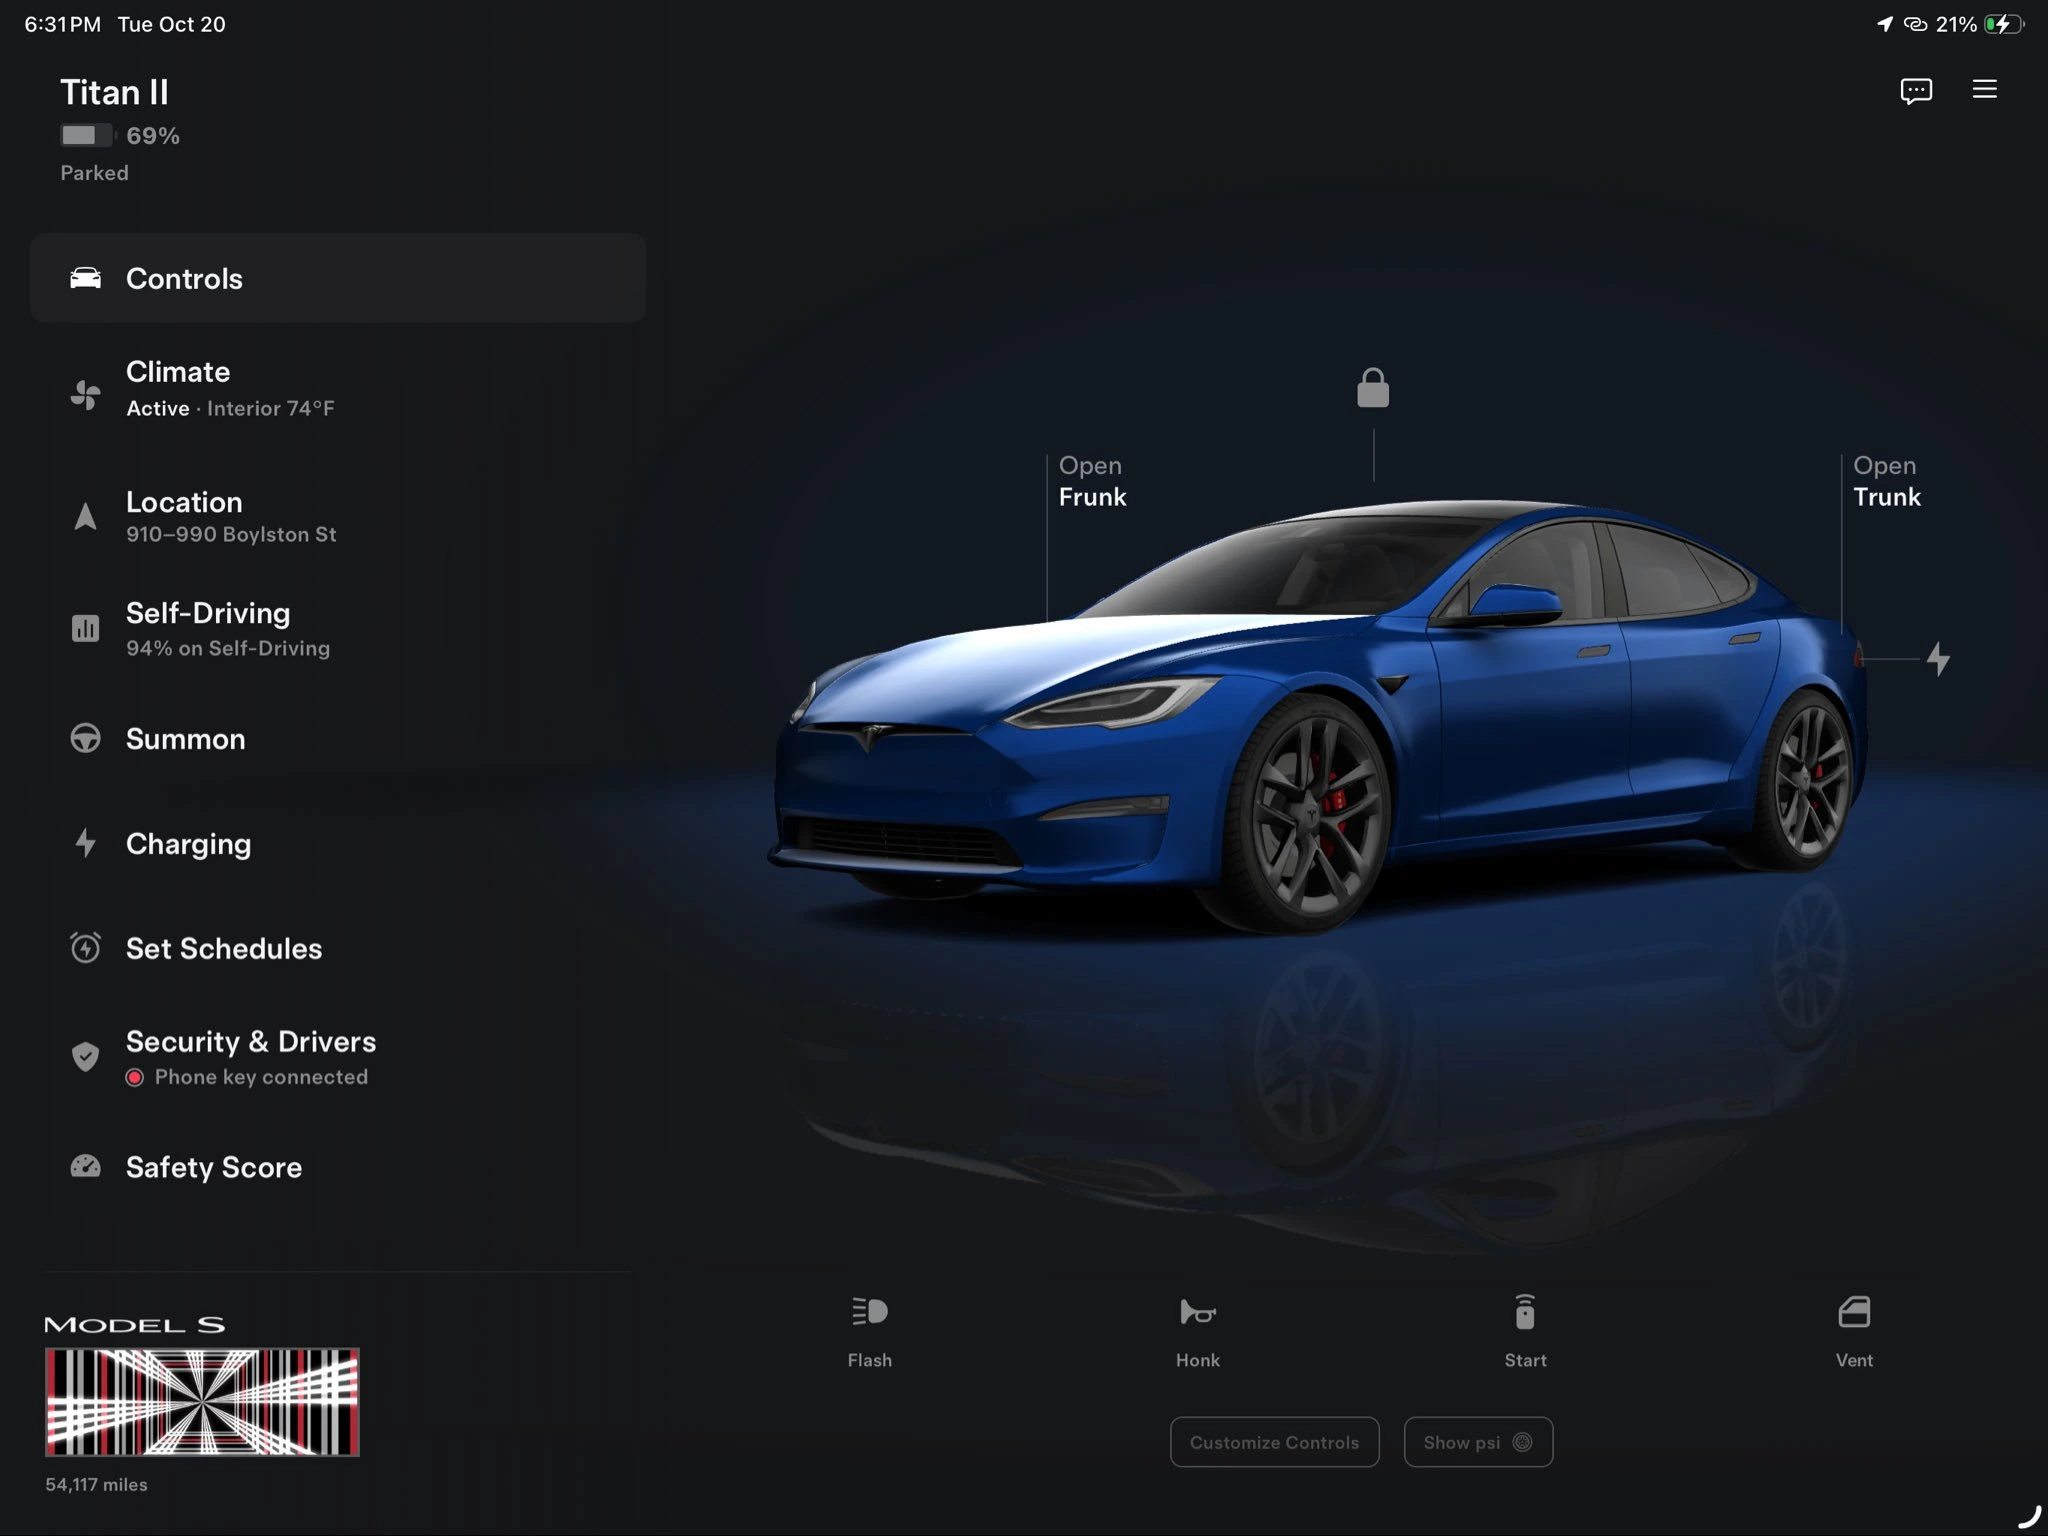Tap the 54,117 miles odometer text
The height and width of the screenshot is (1536, 2048).
96,1485
